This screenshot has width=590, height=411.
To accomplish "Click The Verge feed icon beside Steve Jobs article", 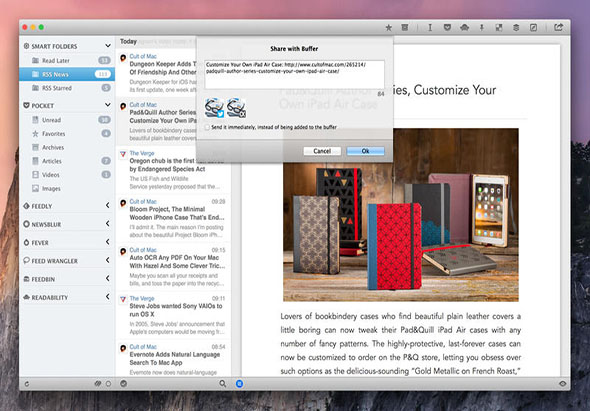I will click(x=123, y=300).
